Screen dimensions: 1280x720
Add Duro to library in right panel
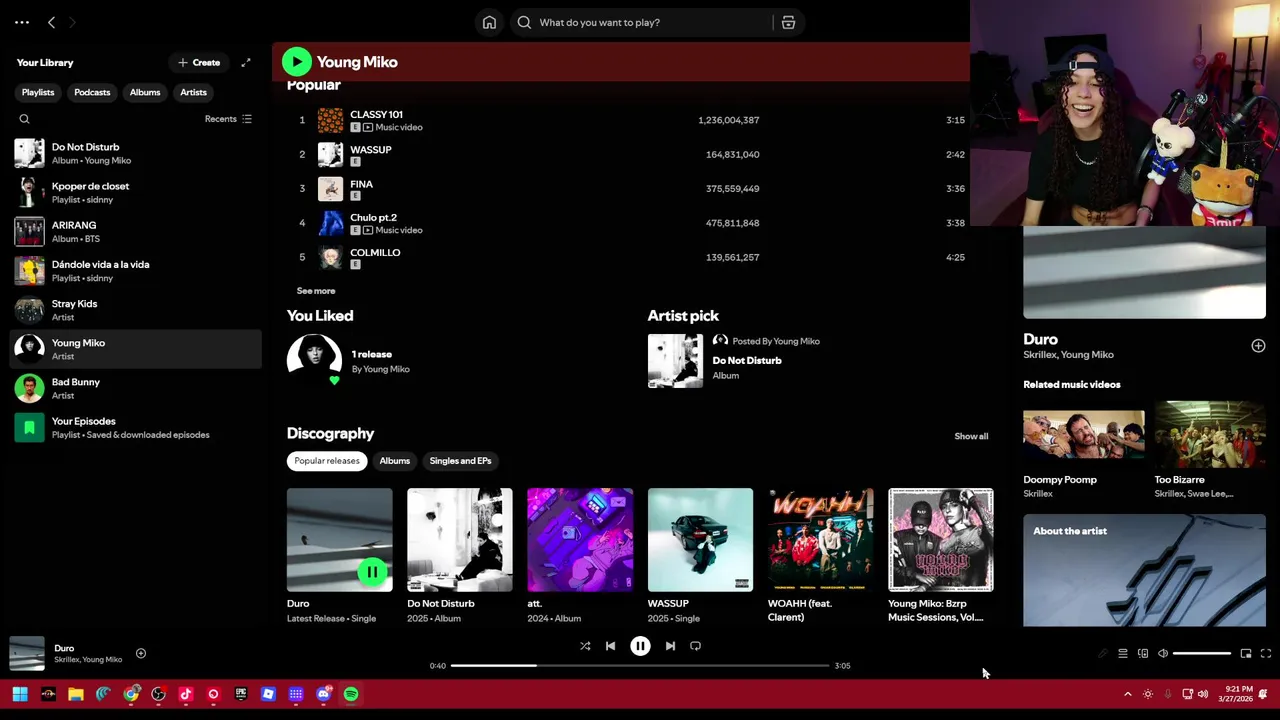(x=1258, y=346)
